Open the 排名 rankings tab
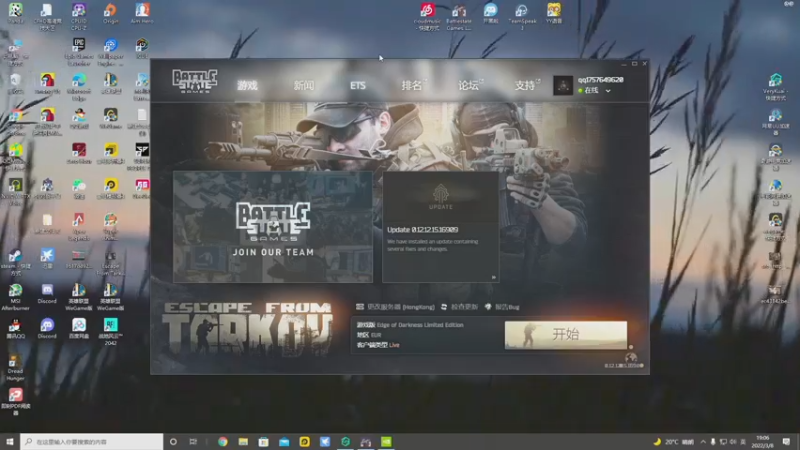800x450 pixels. pyautogui.click(x=413, y=85)
